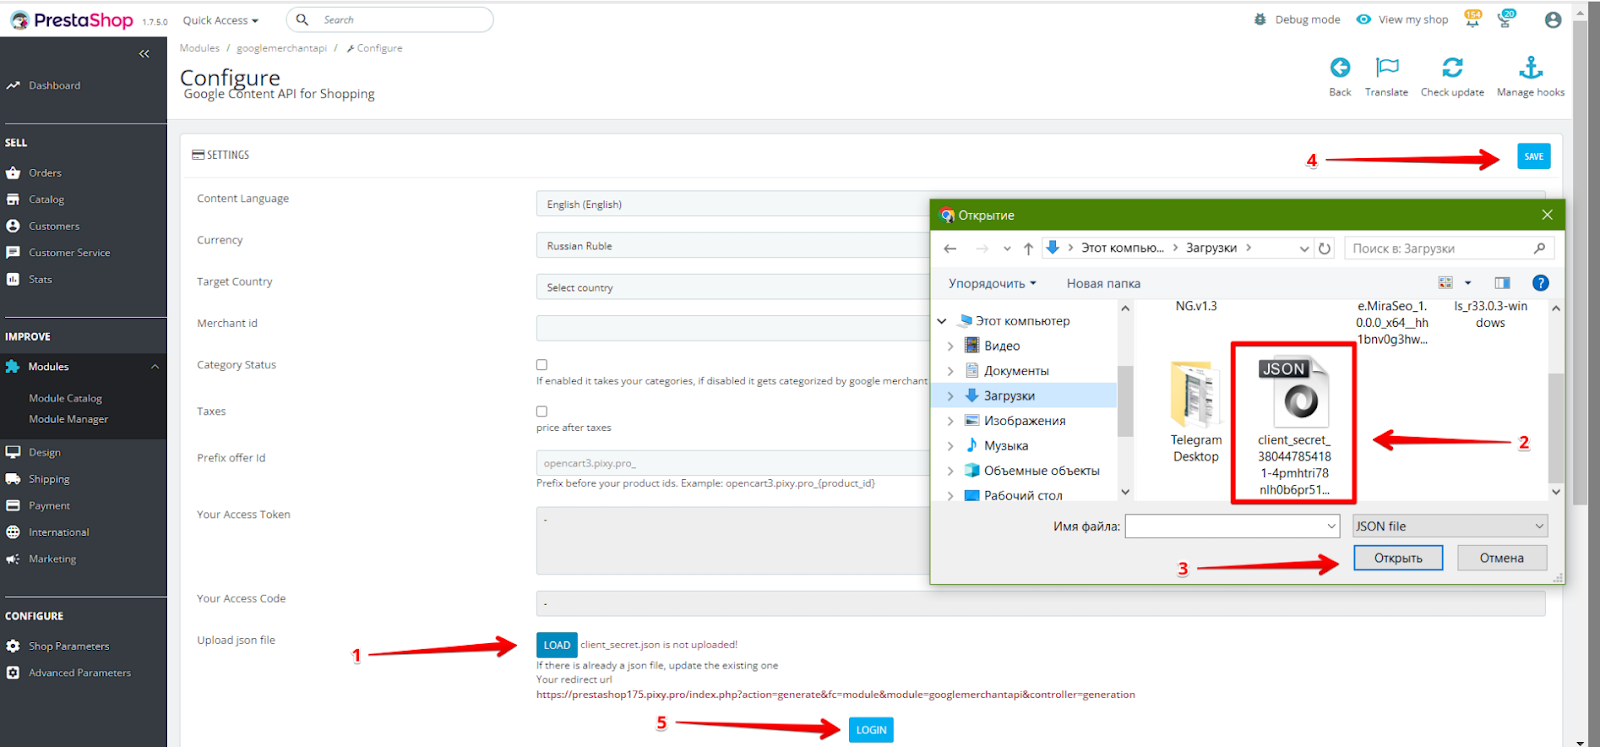Enable the Taxes checkbox
This screenshot has width=1600, height=747.
pyautogui.click(x=542, y=411)
